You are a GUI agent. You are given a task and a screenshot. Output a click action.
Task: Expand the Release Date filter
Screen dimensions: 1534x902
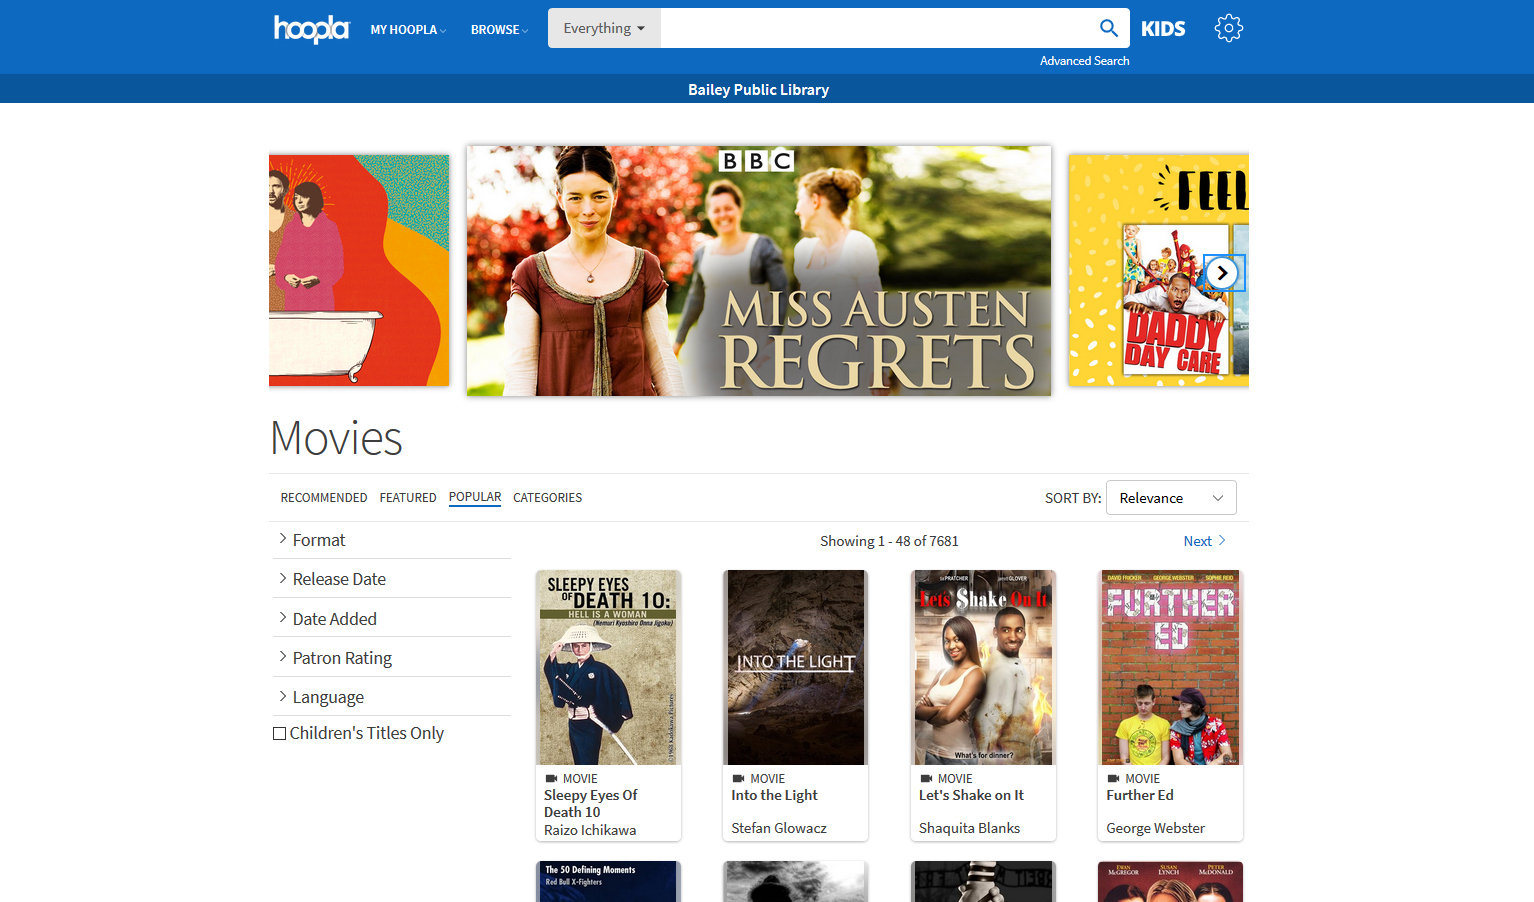tap(338, 579)
